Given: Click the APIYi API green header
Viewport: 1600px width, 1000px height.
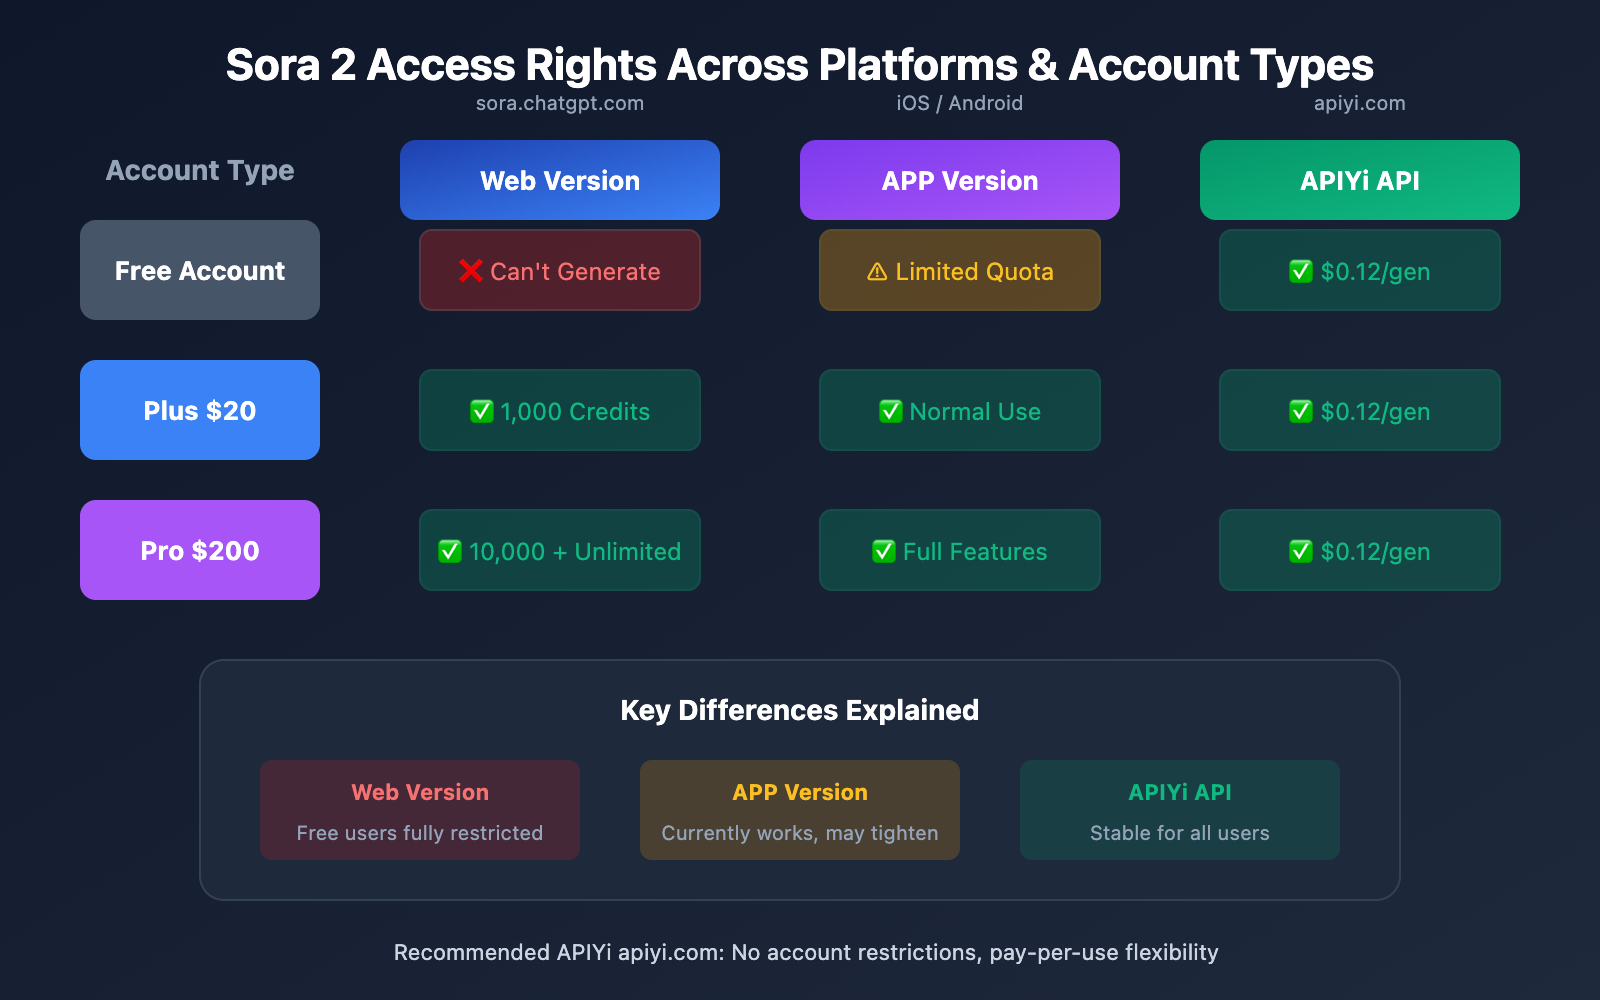Looking at the screenshot, I should [1360, 180].
